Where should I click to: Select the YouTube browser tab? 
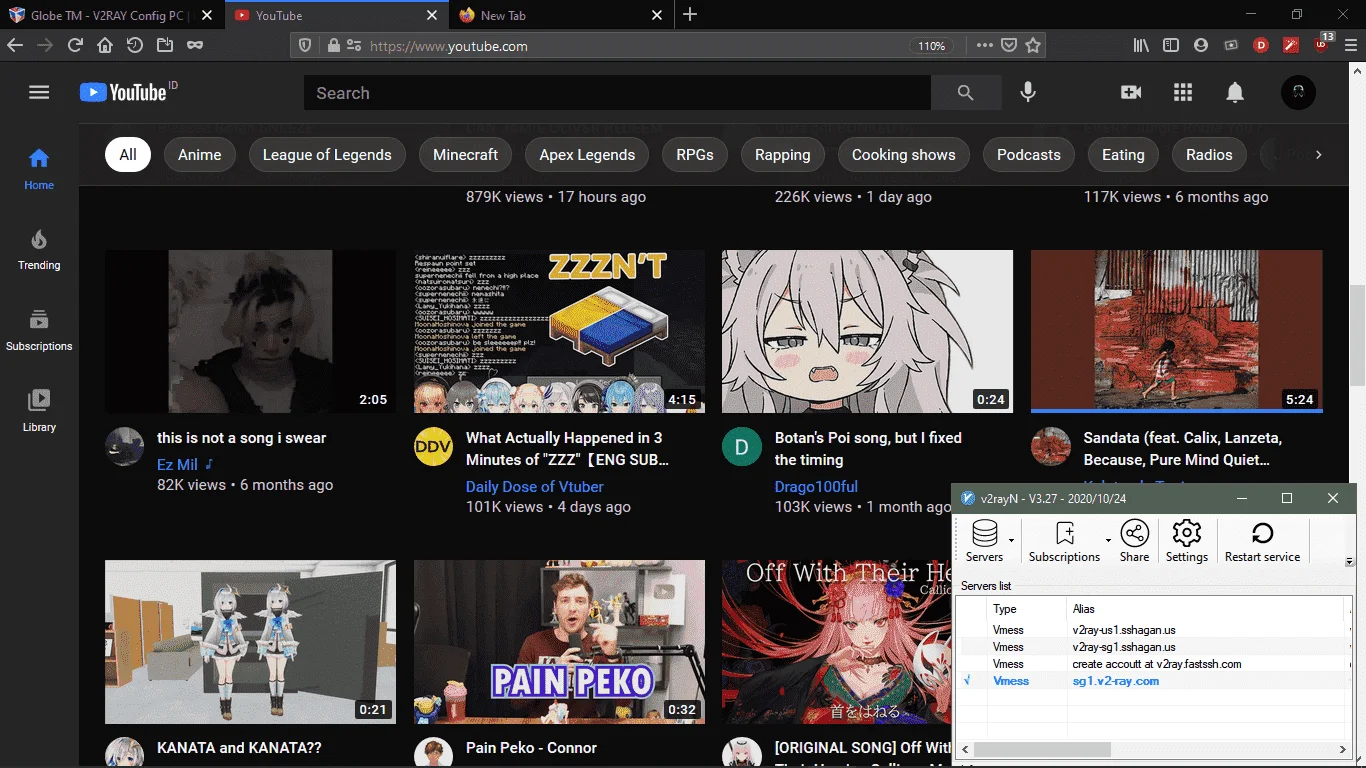[335, 15]
